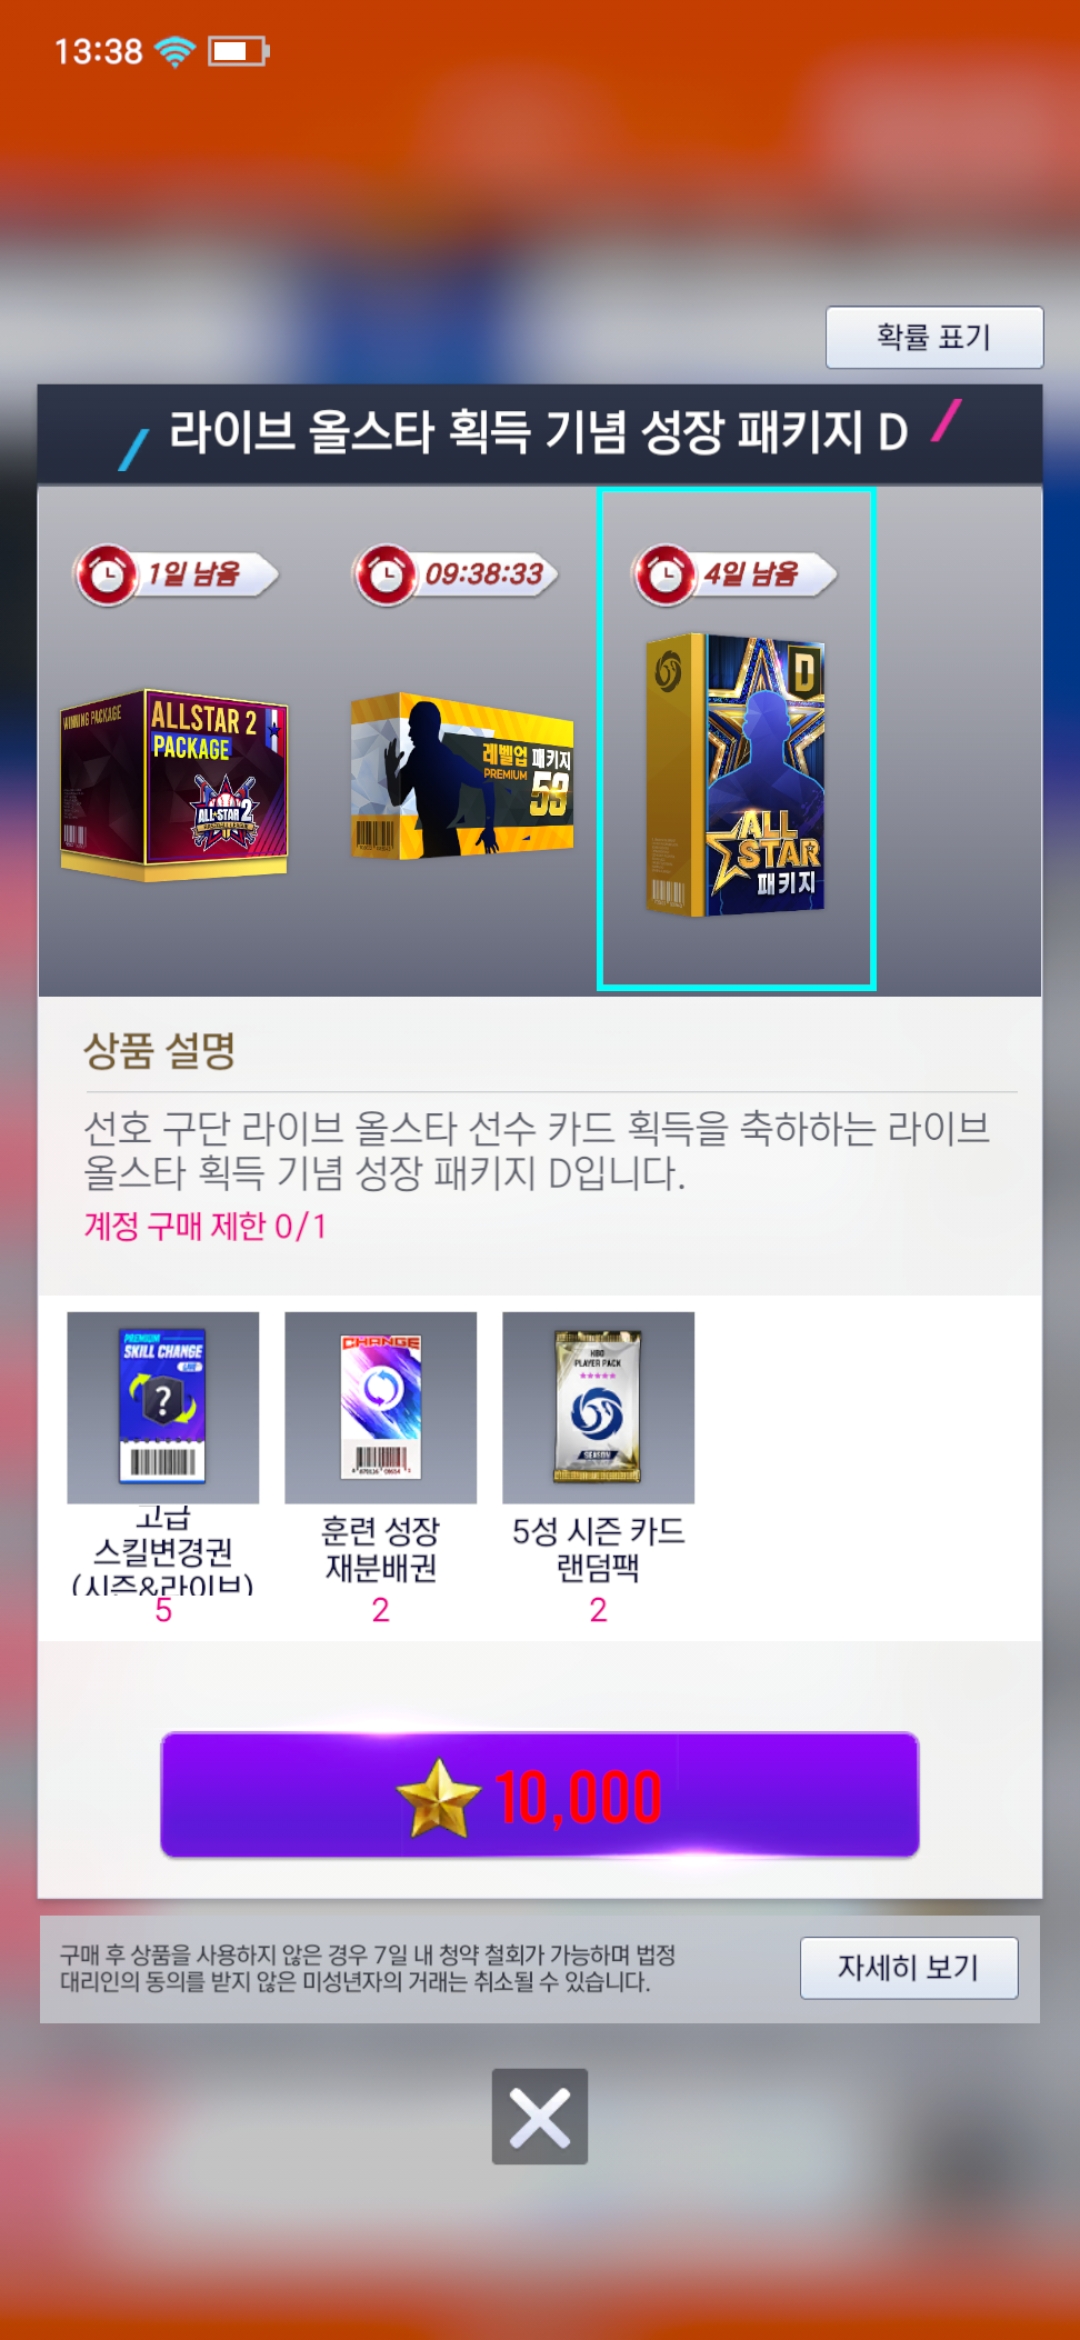Click the 자세히 보기 button
Screen dimensions: 1080x2340
pyautogui.click(x=909, y=1967)
